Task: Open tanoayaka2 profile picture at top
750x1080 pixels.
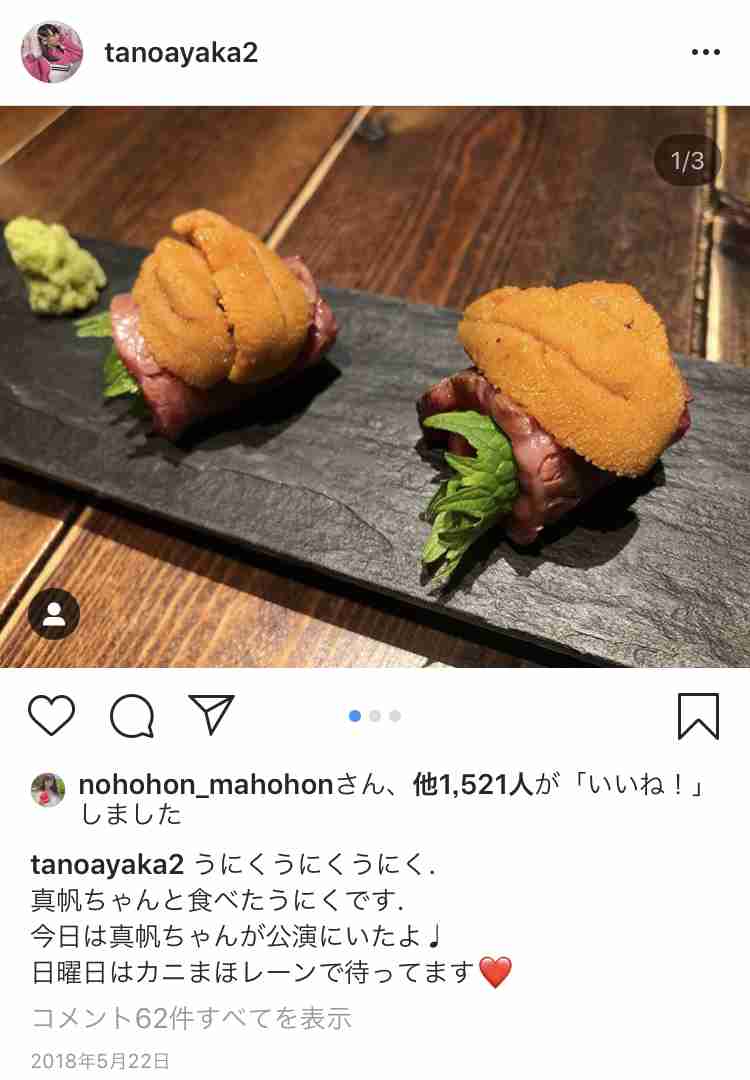Action: coord(52,52)
